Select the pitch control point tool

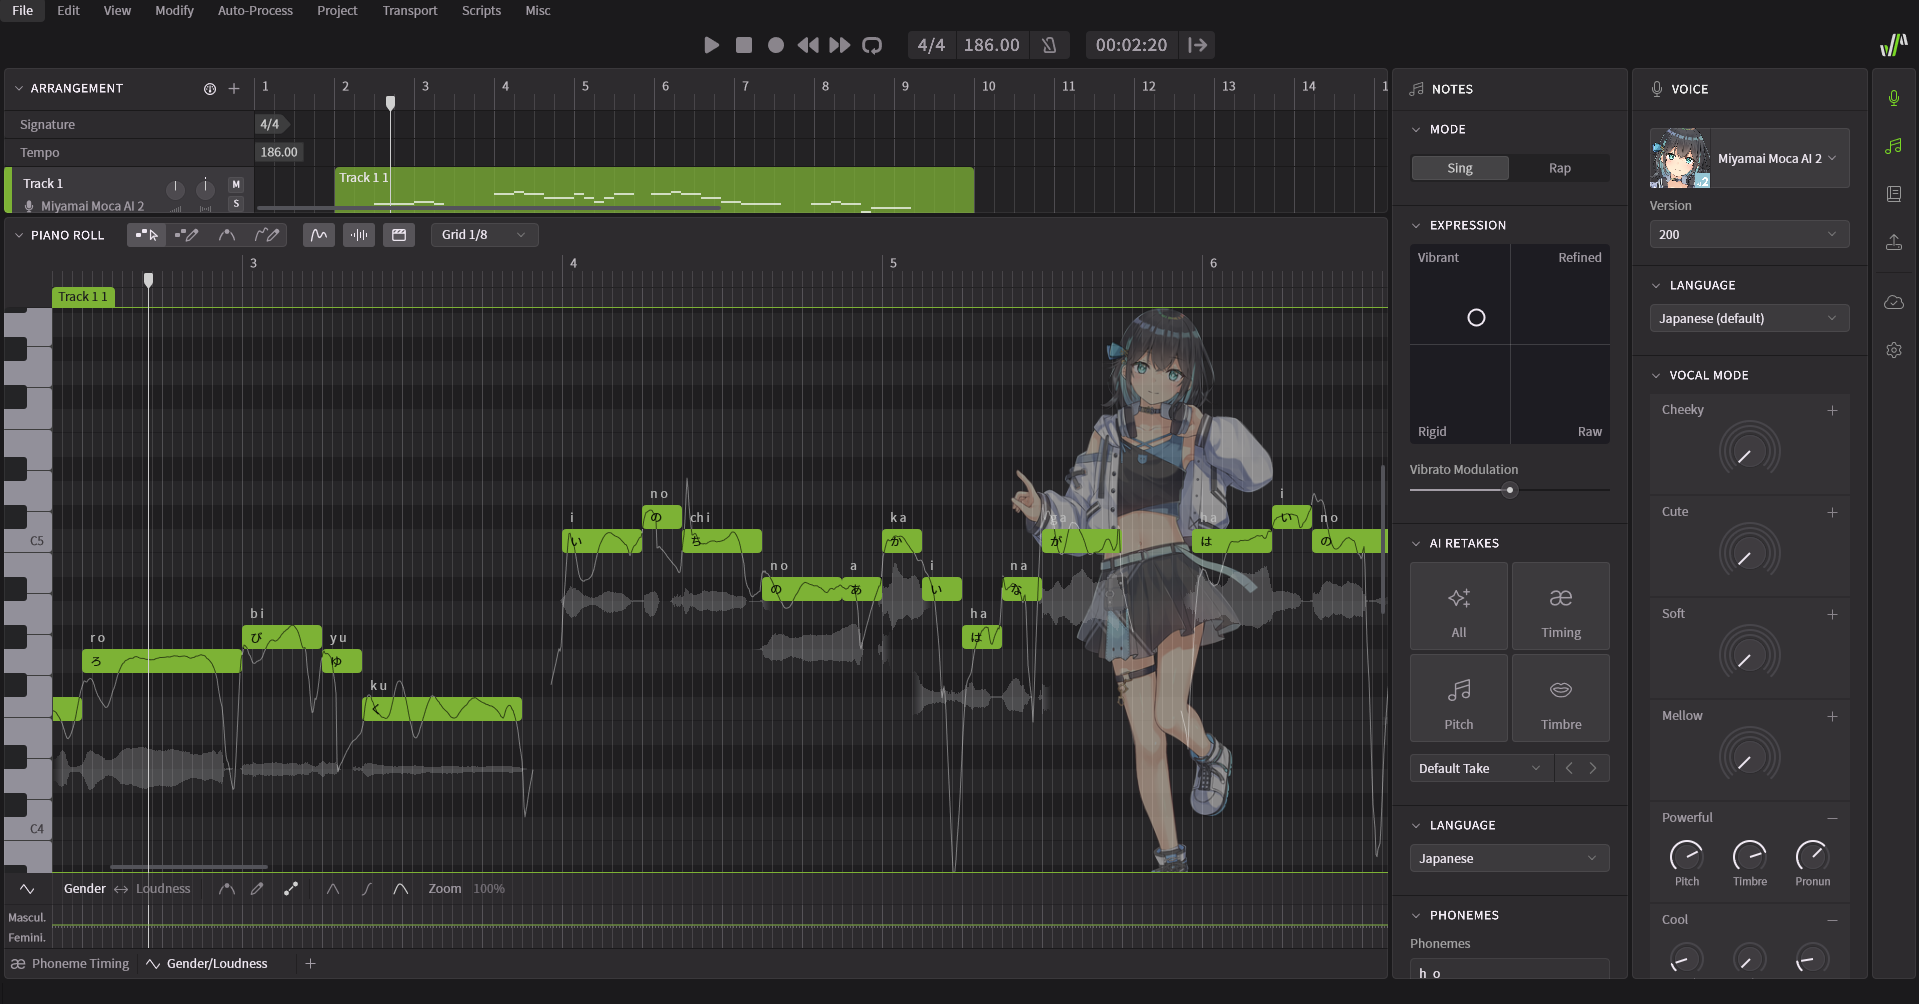tap(227, 235)
